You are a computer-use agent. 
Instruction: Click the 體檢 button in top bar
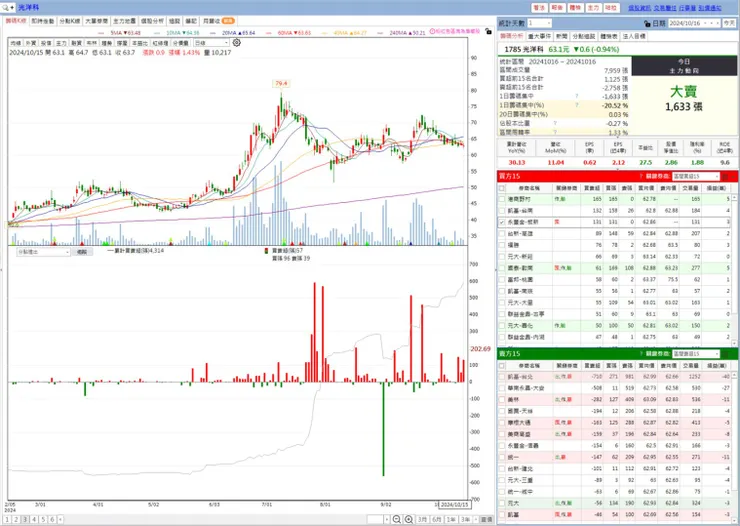click(x=575, y=8)
